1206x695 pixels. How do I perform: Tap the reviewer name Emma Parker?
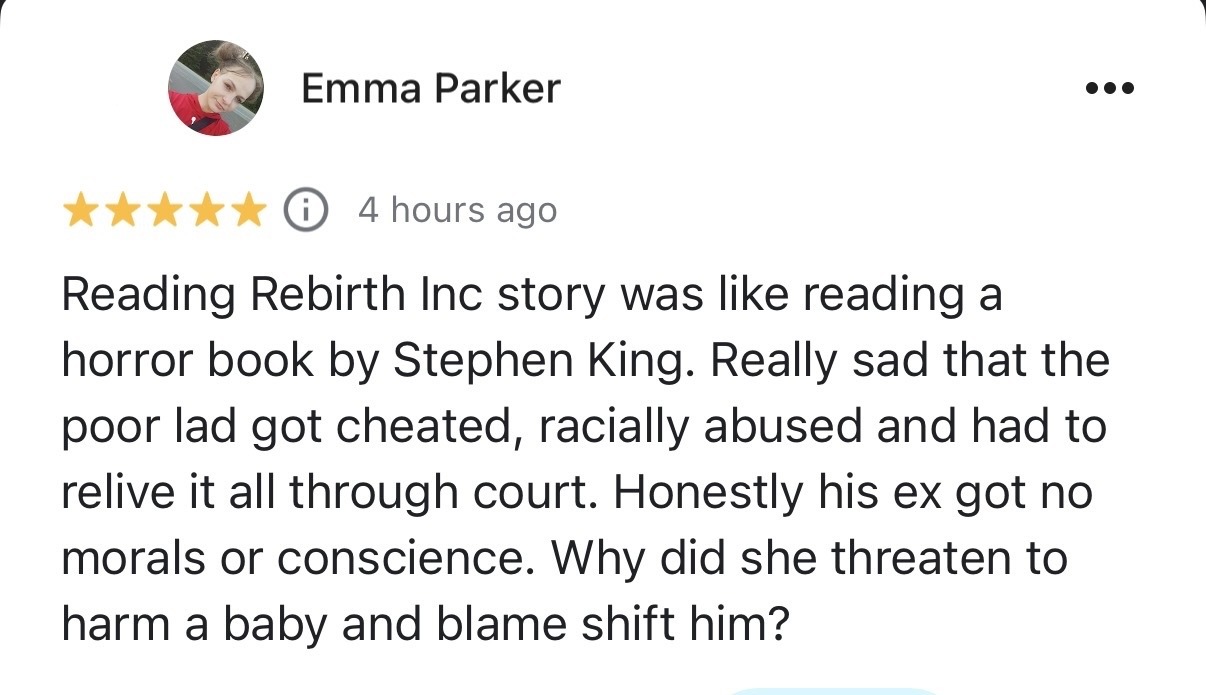coord(430,89)
